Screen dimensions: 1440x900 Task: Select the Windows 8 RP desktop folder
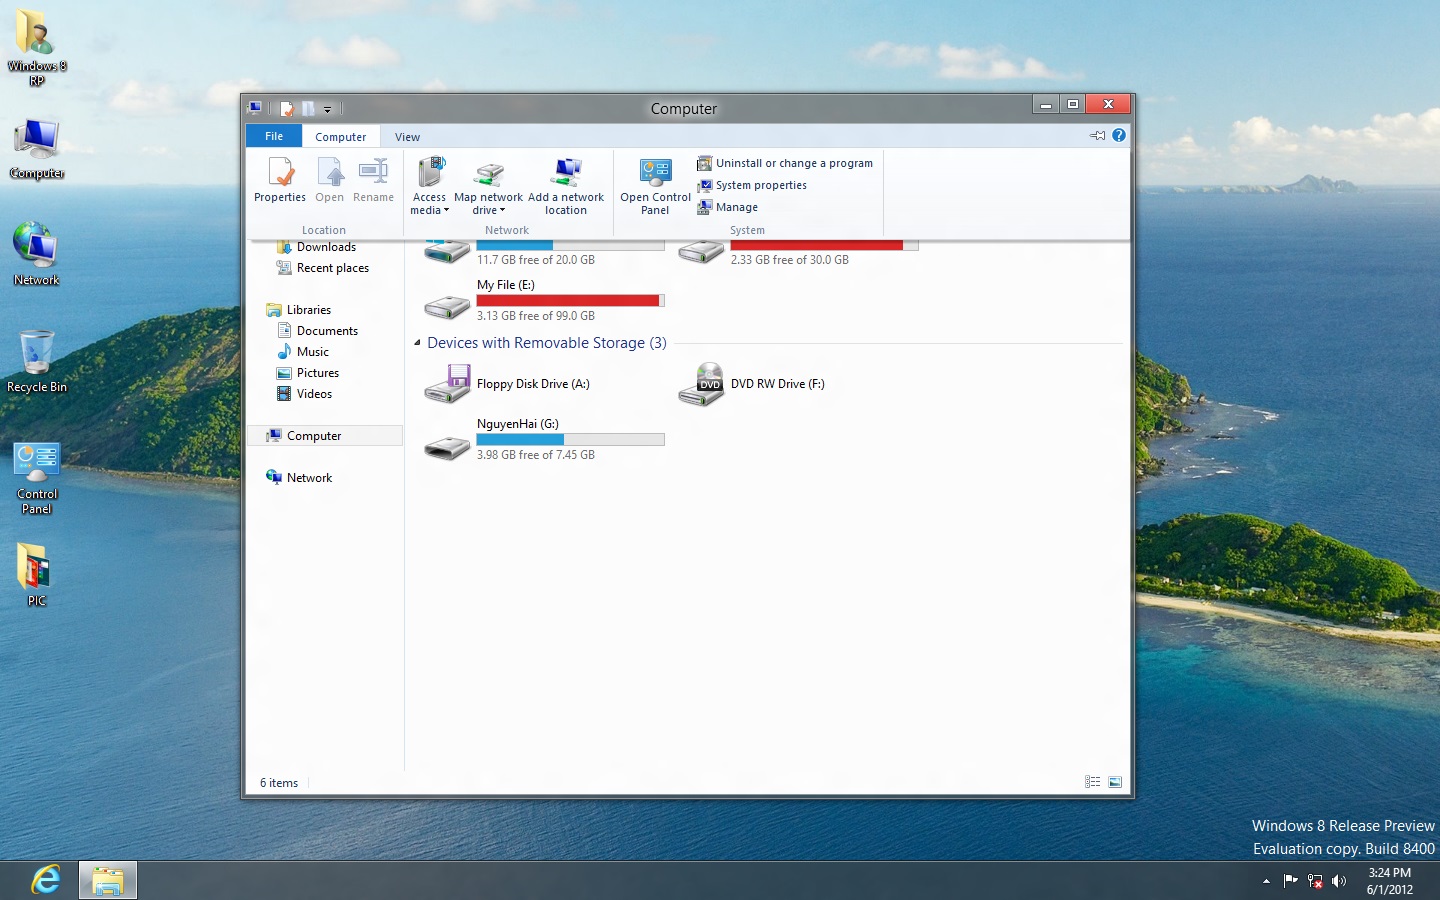(37, 48)
